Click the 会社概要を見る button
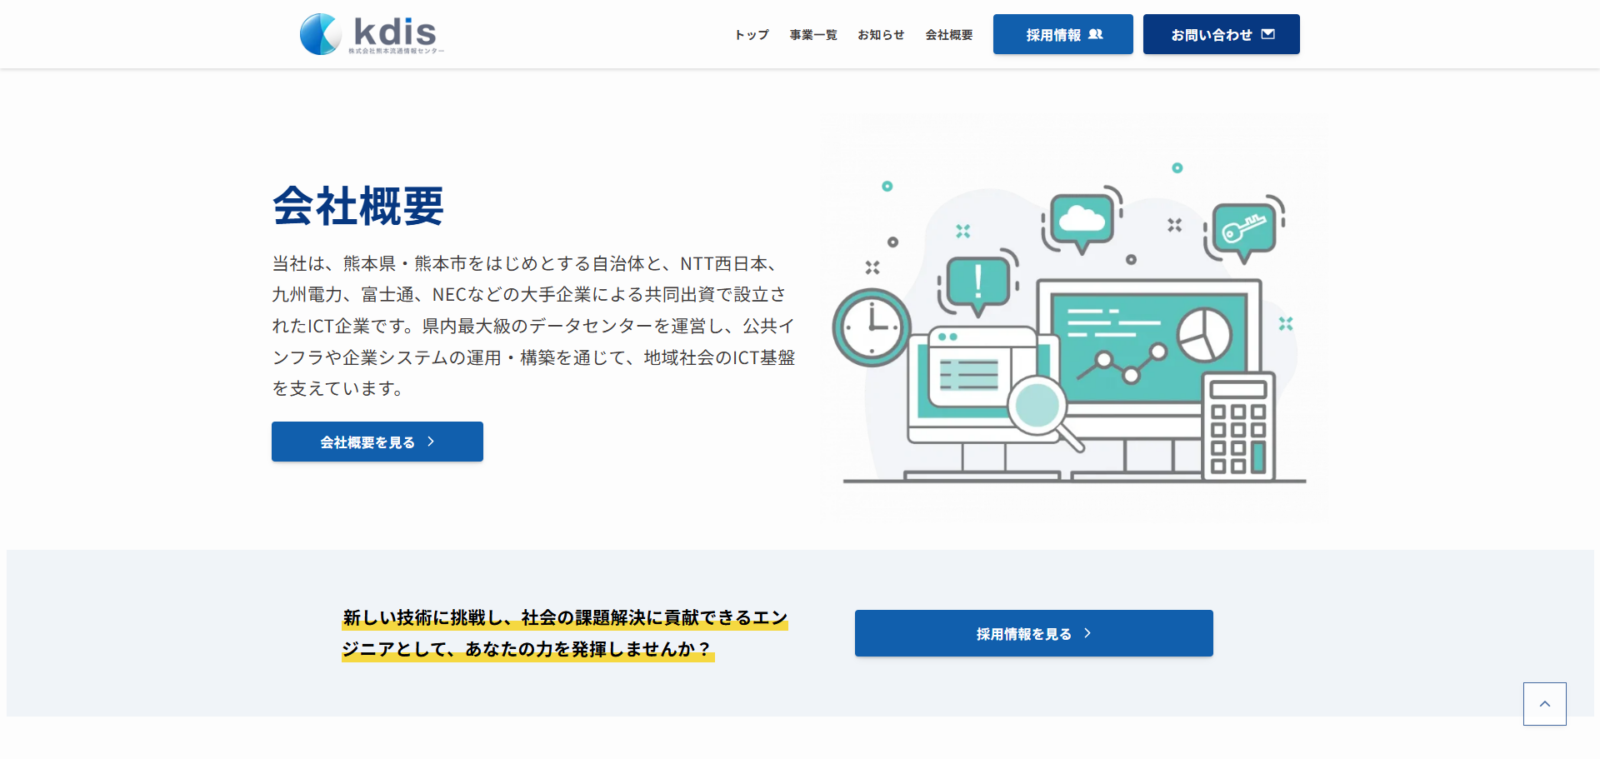The image size is (1600, 759). [377, 441]
